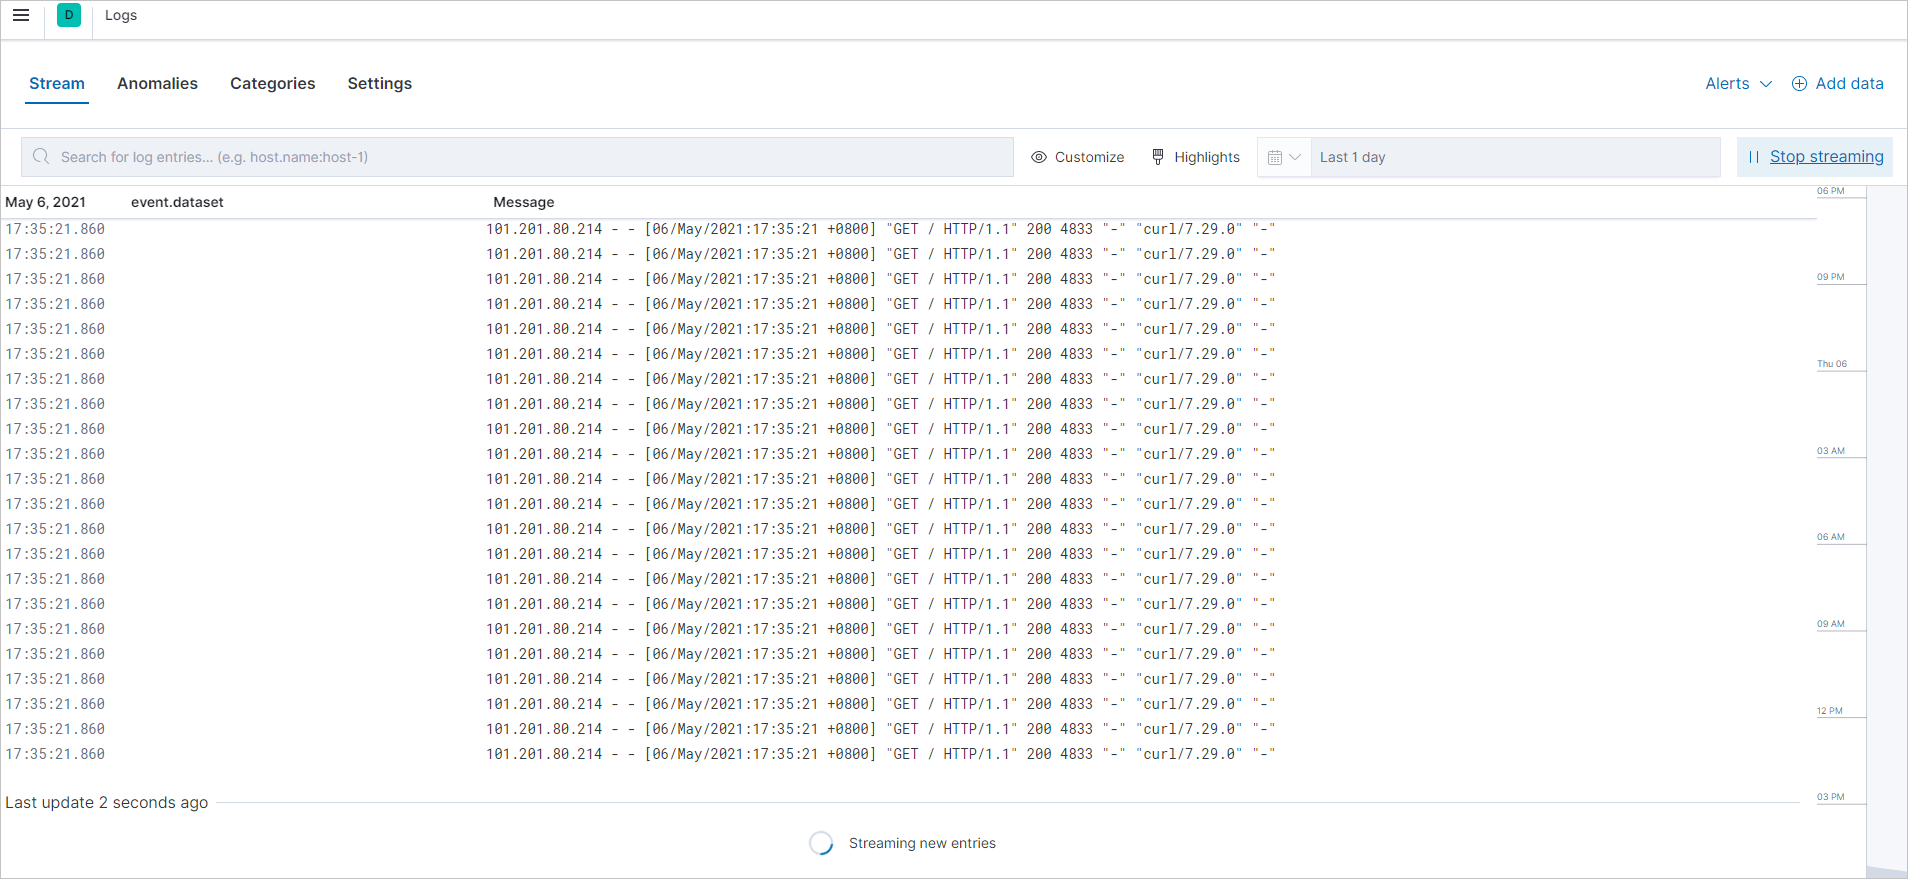
Task: Jump to 09 PM on the minimap
Action: click(x=1831, y=277)
